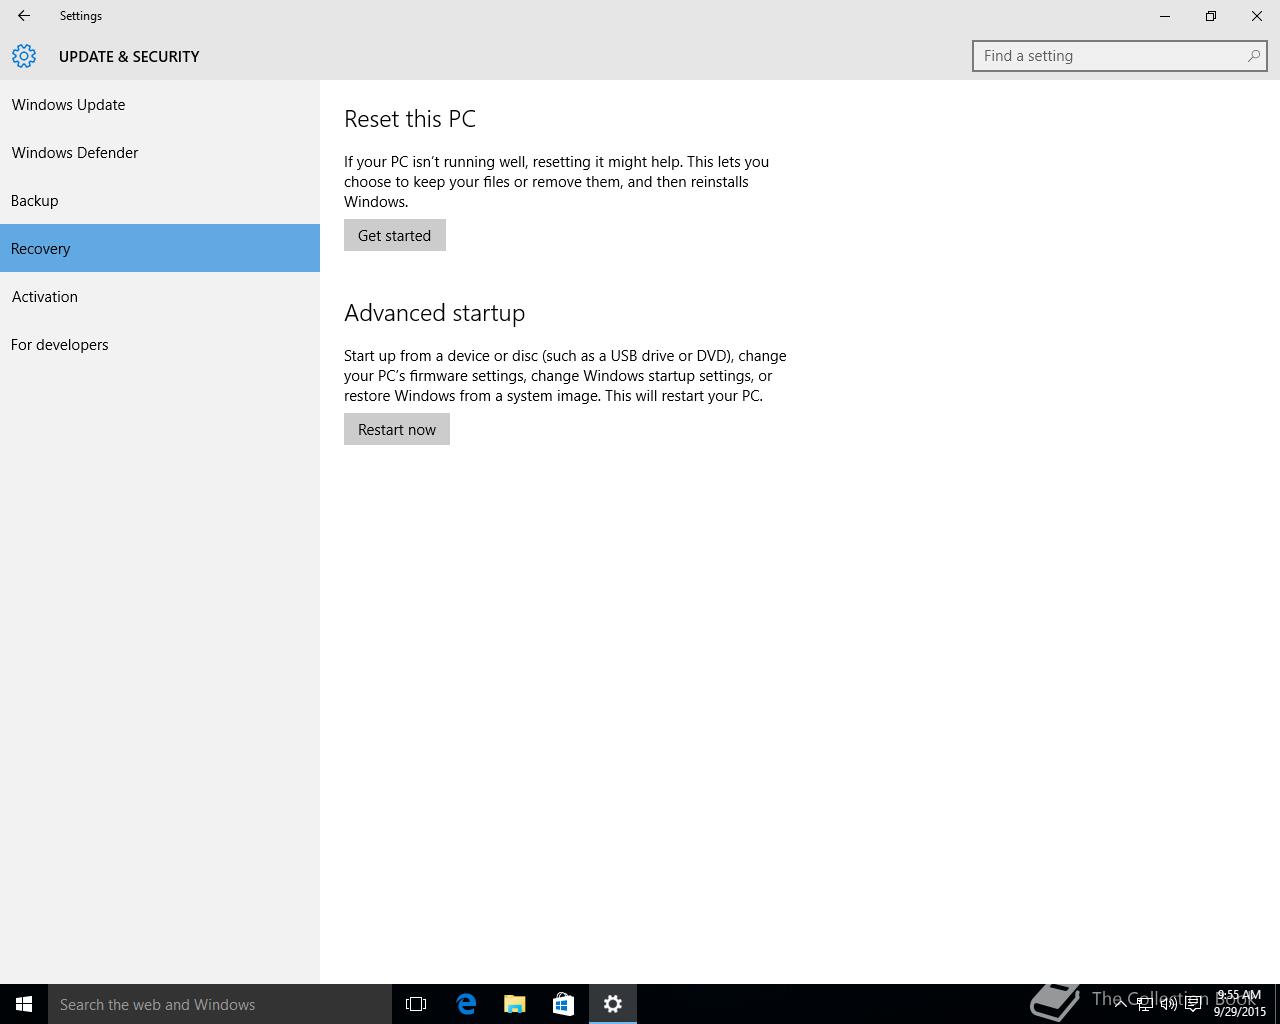1280x1024 pixels.
Task: Select Windows Defender in the sidebar
Action: [x=160, y=152]
